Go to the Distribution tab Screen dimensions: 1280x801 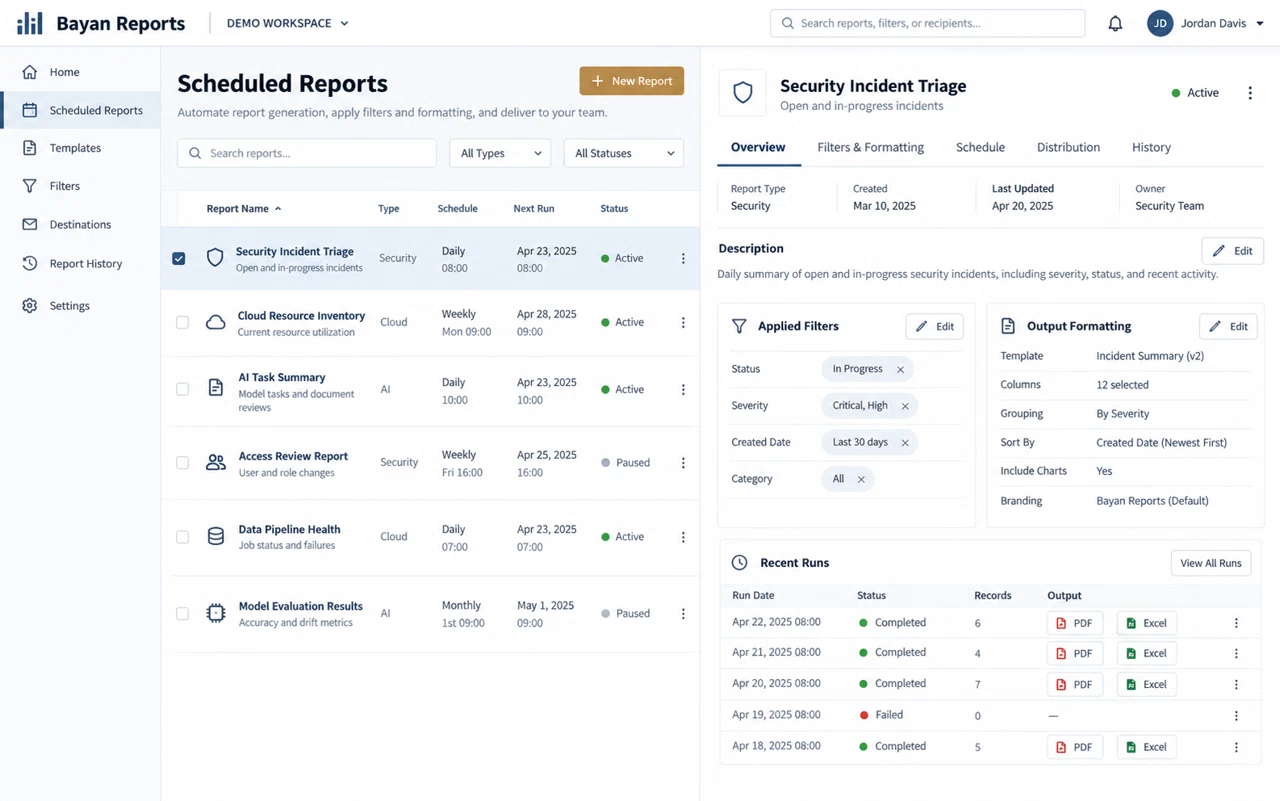tap(1068, 147)
